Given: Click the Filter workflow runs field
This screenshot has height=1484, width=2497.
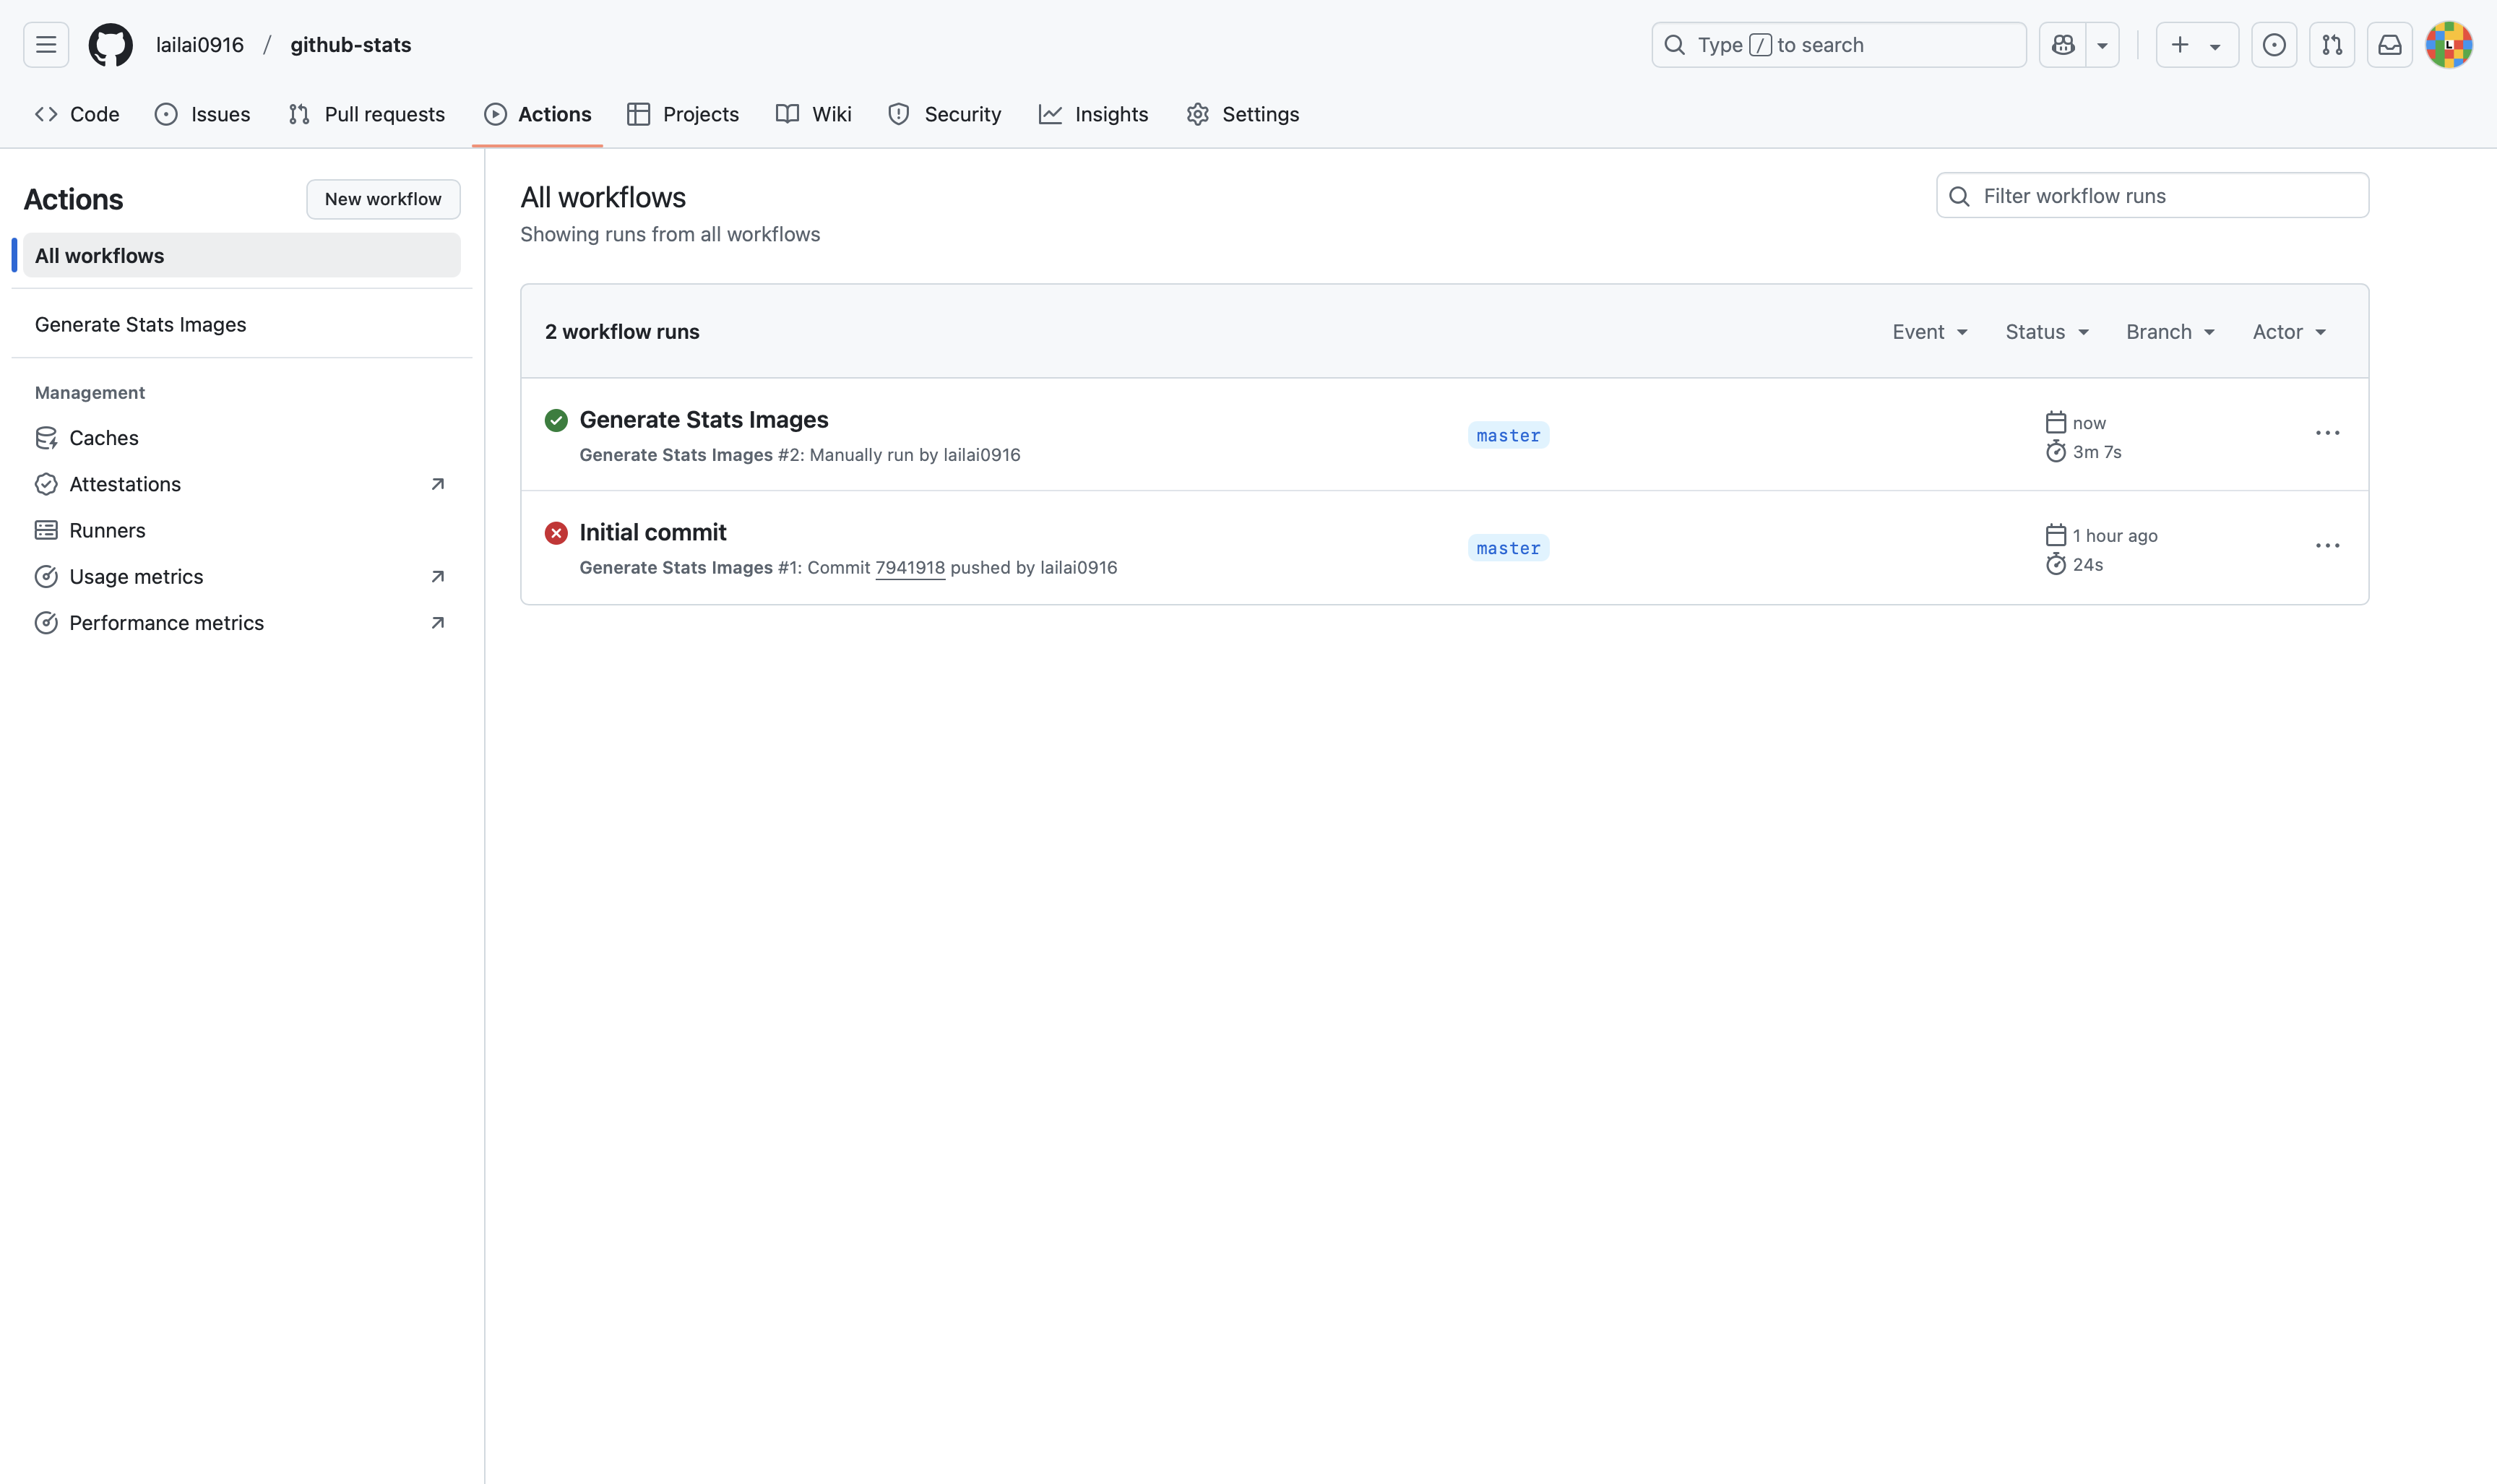Looking at the screenshot, I should pyautogui.click(x=2152, y=196).
